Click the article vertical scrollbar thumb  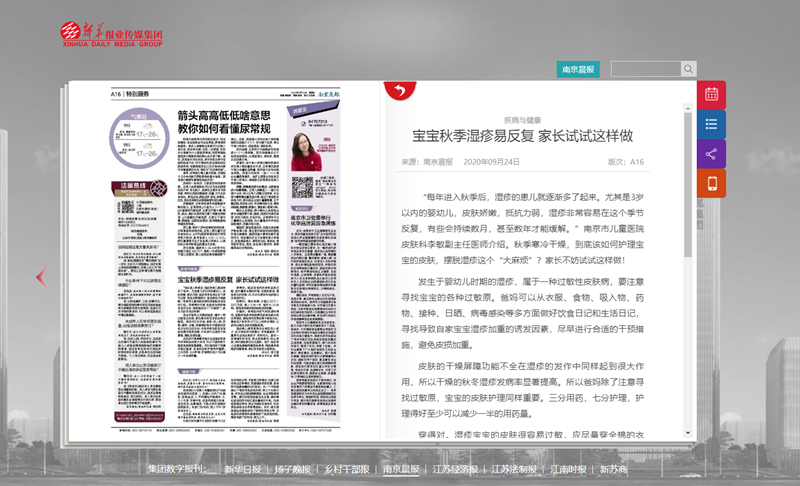point(688,185)
